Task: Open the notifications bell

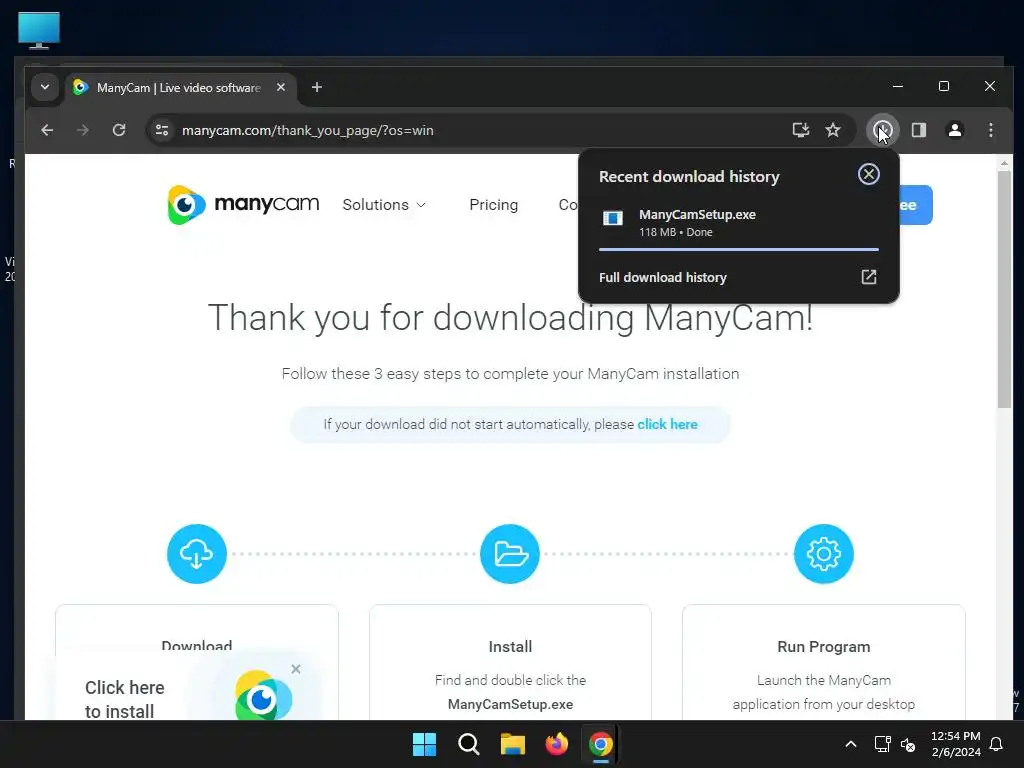Action: tap(996, 744)
